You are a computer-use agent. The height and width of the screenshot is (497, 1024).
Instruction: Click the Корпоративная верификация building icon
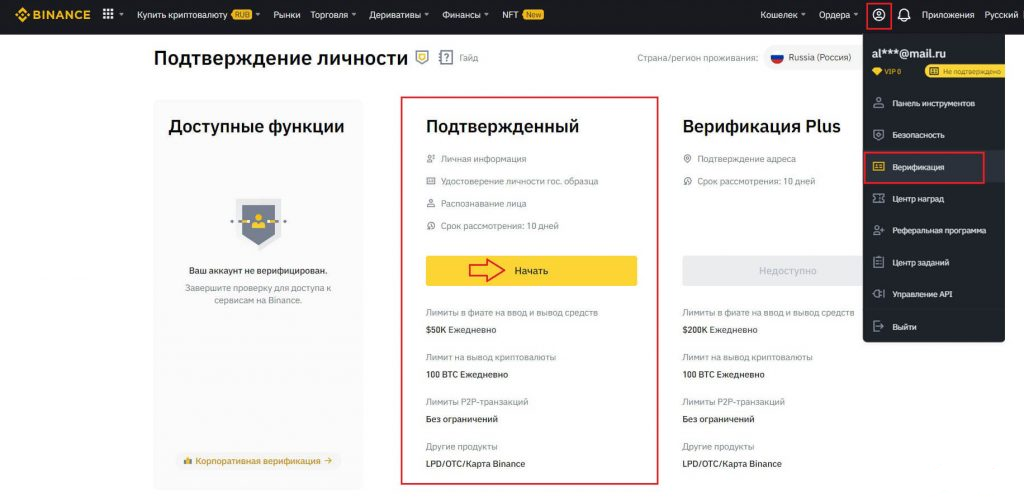188,461
